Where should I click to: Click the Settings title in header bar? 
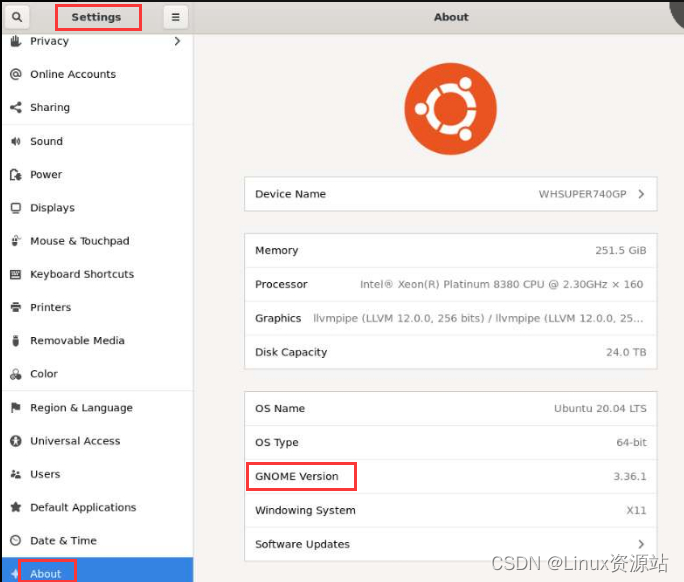pyautogui.click(x=96, y=17)
